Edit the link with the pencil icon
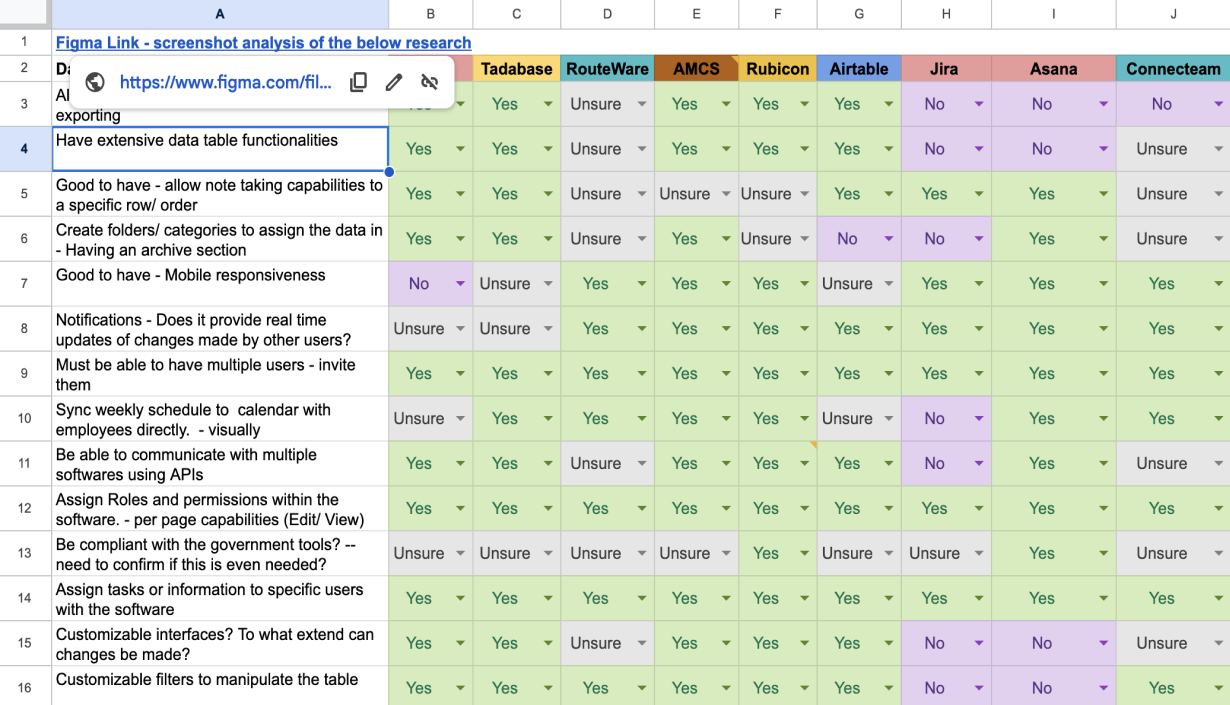The height and width of the screenshot is (705, 1230). (x=394, y=83)
